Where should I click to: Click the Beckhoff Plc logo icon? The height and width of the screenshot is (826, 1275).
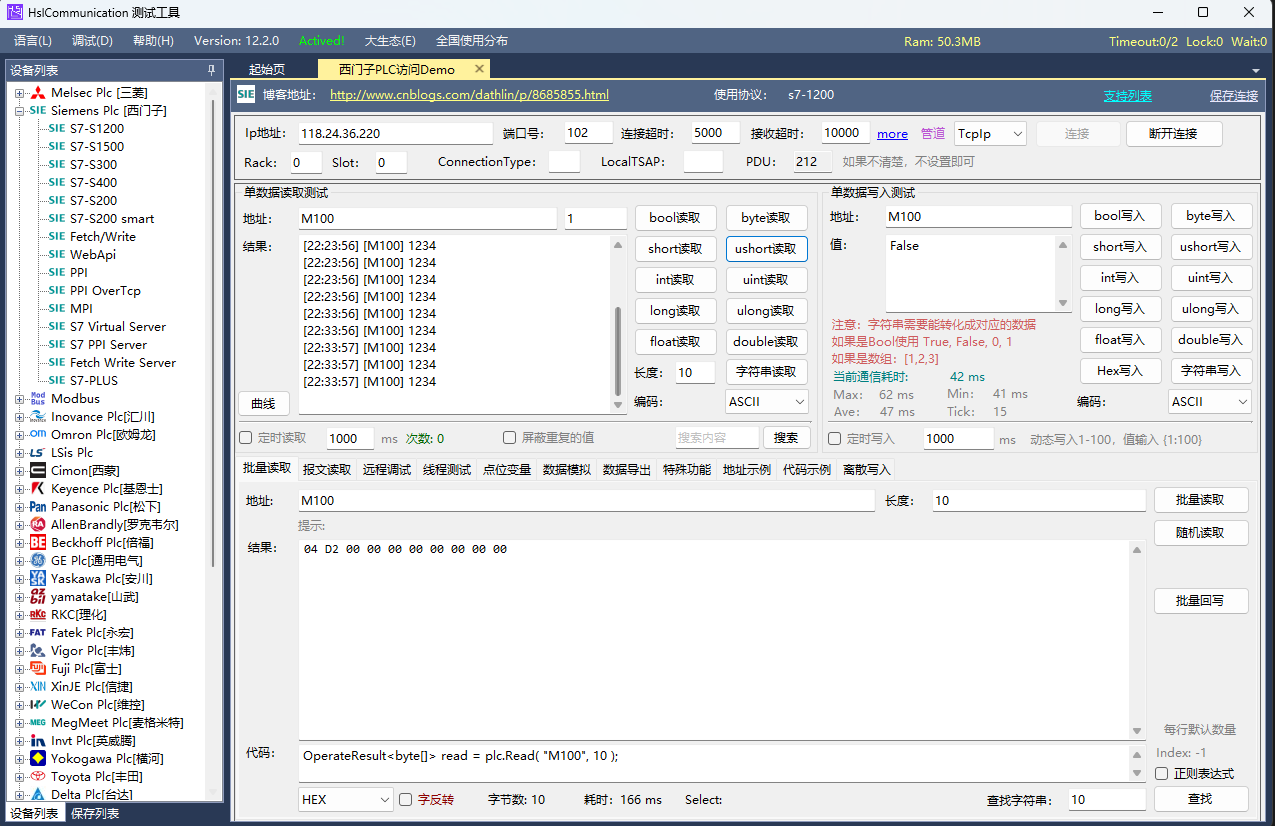pyautogui.click(x=38, y=543)
